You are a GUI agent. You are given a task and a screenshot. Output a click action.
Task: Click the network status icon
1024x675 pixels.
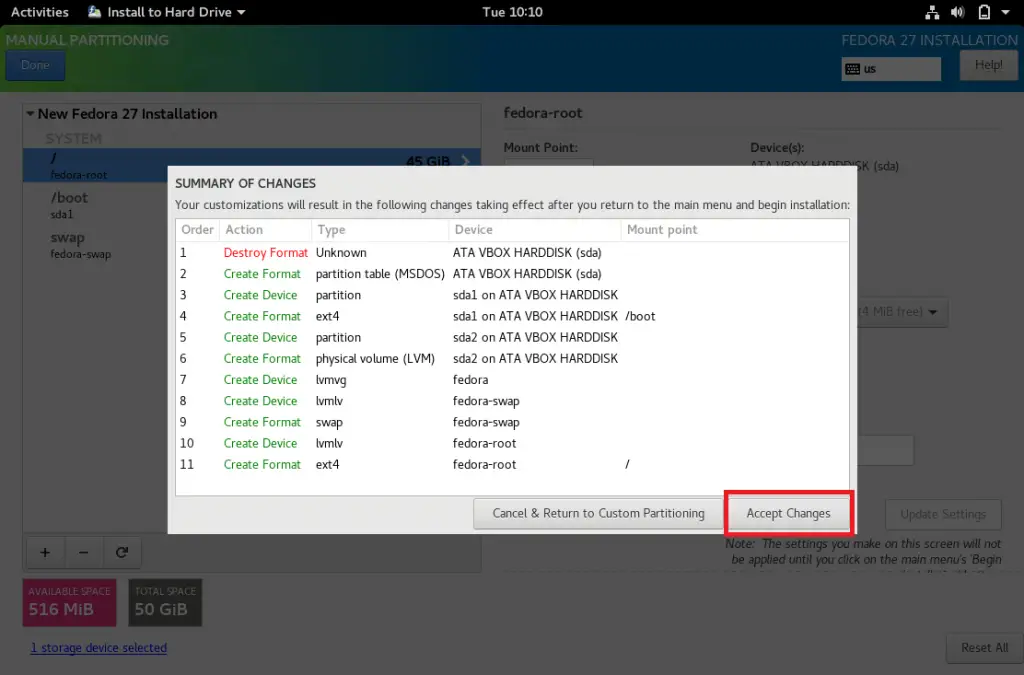pyautogui.click(x=932, y=12)
